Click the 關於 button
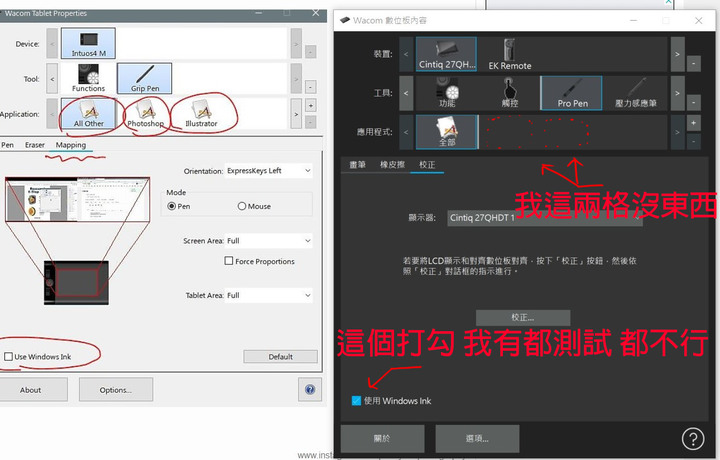 [x=382, y=438]
